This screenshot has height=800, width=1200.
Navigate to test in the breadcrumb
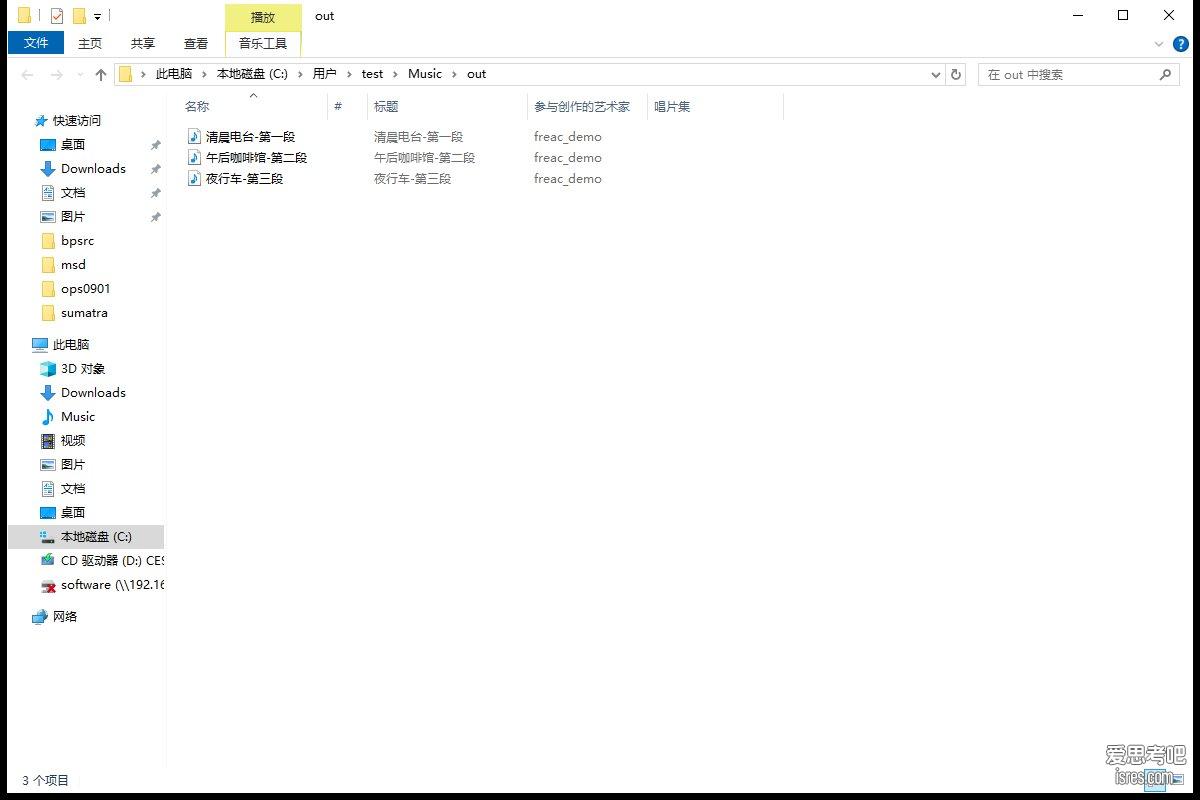pos(372,74)
